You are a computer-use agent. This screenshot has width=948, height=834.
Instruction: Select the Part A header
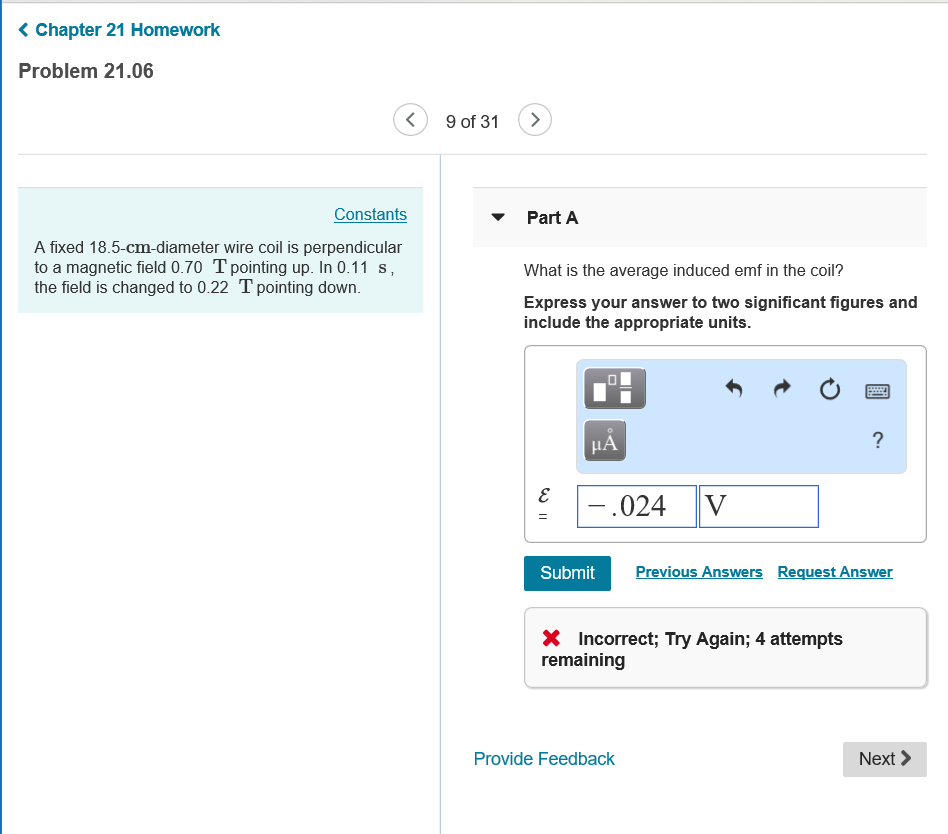(552, 218)
